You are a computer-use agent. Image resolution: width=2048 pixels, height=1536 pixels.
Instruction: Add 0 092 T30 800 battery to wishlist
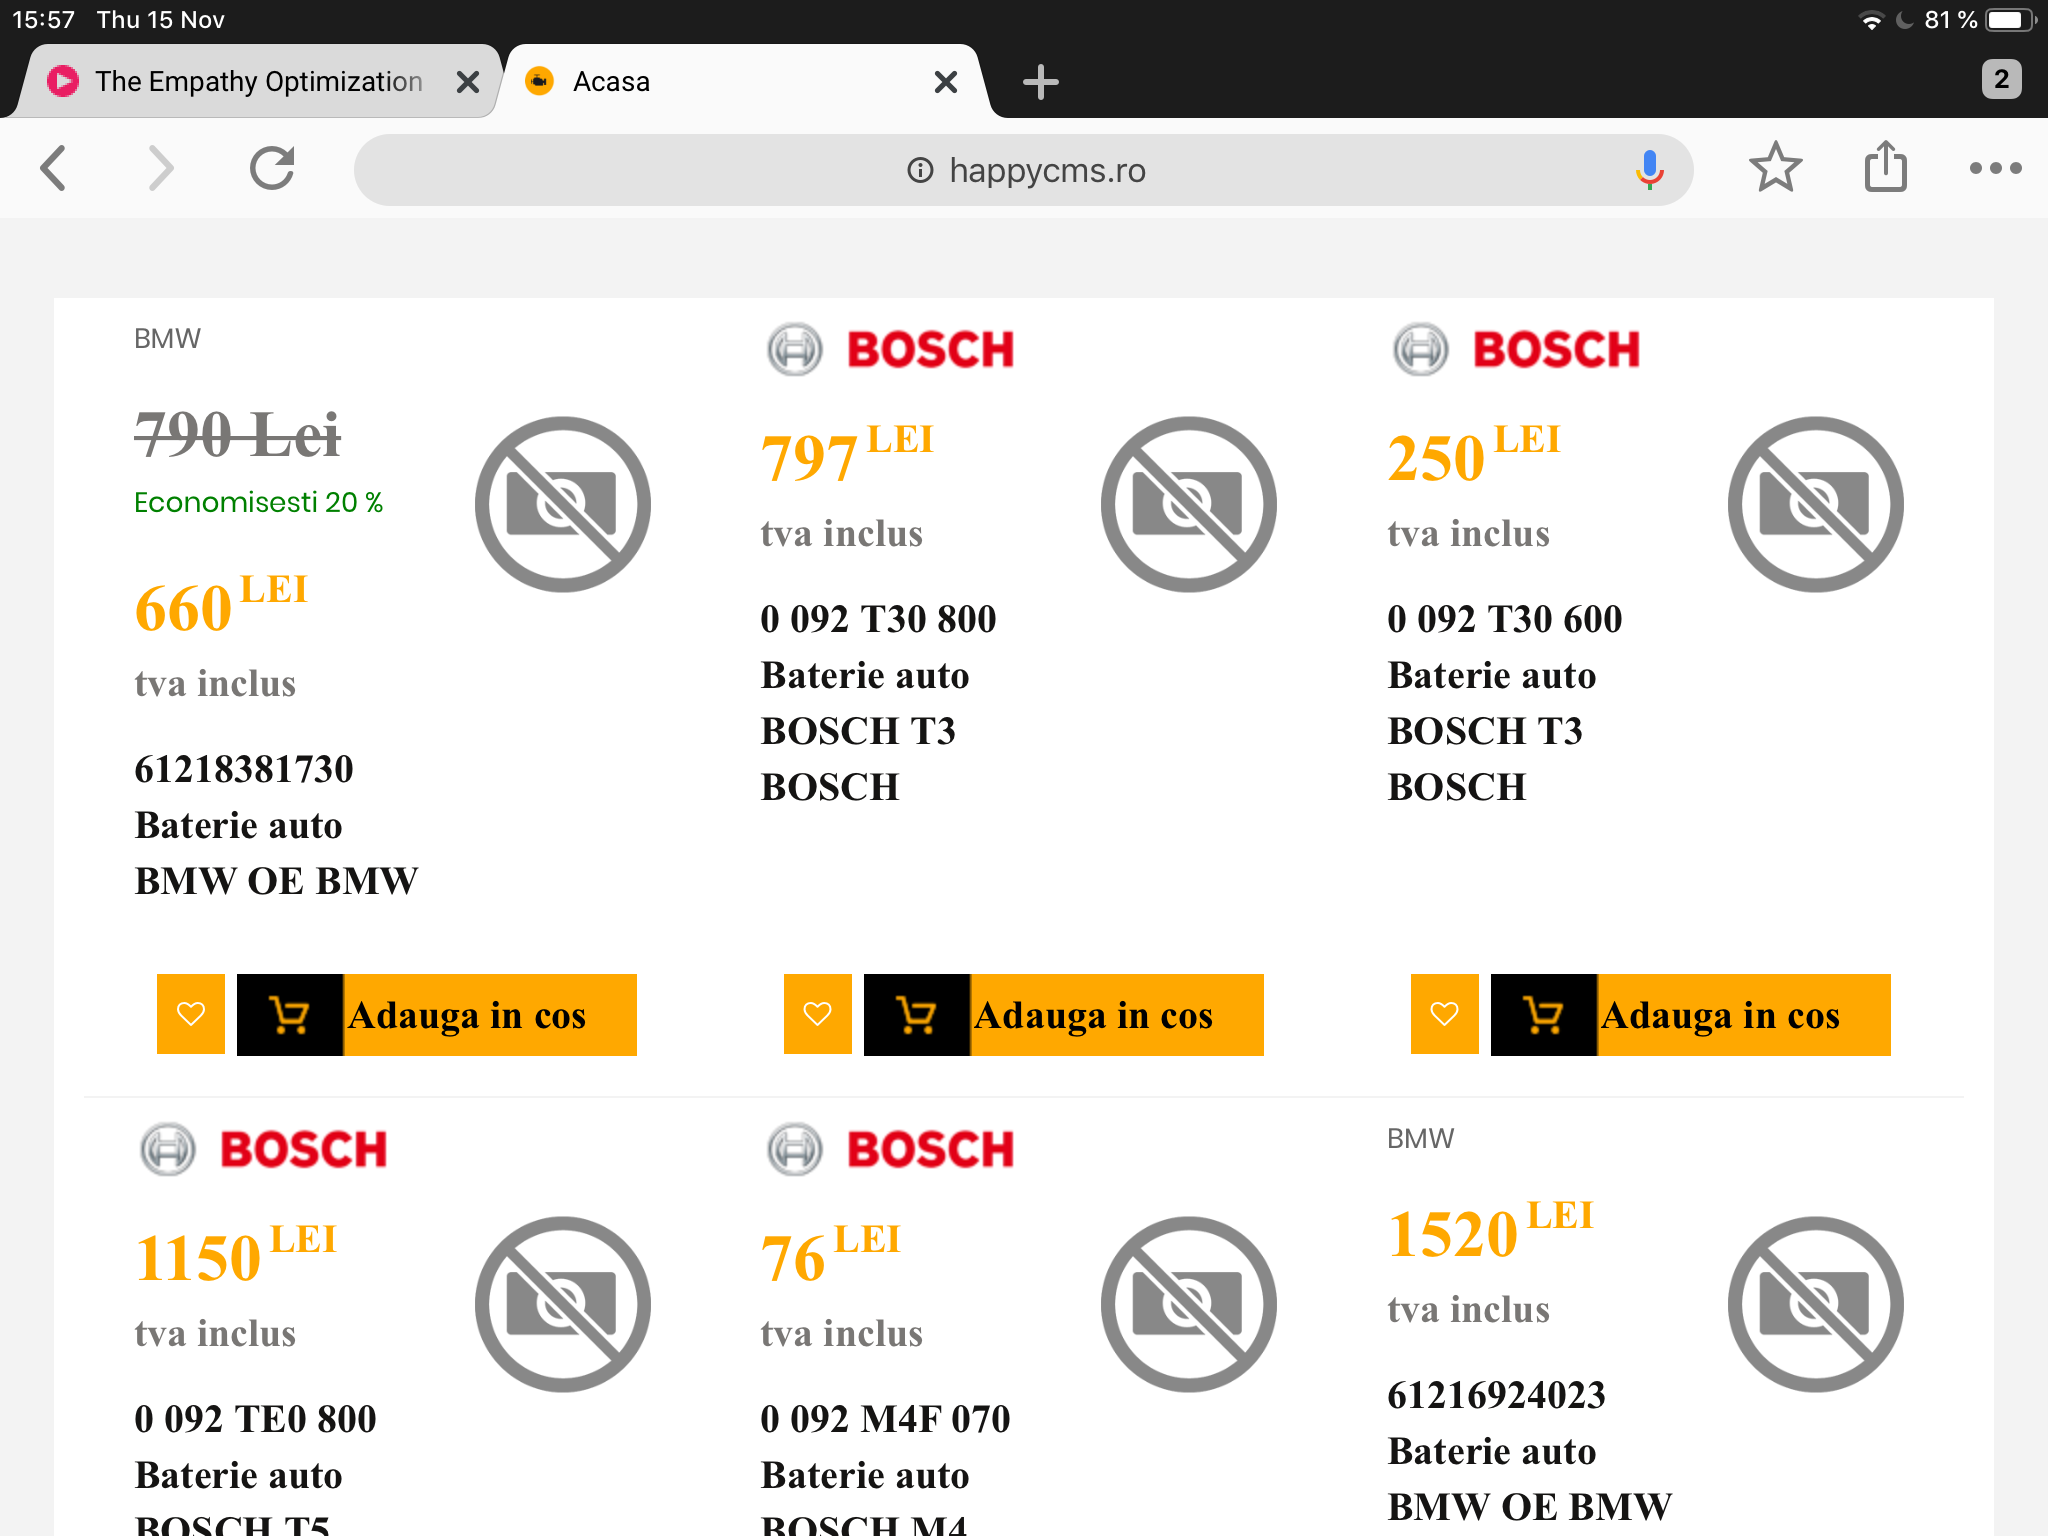(x=818, y=1014)
